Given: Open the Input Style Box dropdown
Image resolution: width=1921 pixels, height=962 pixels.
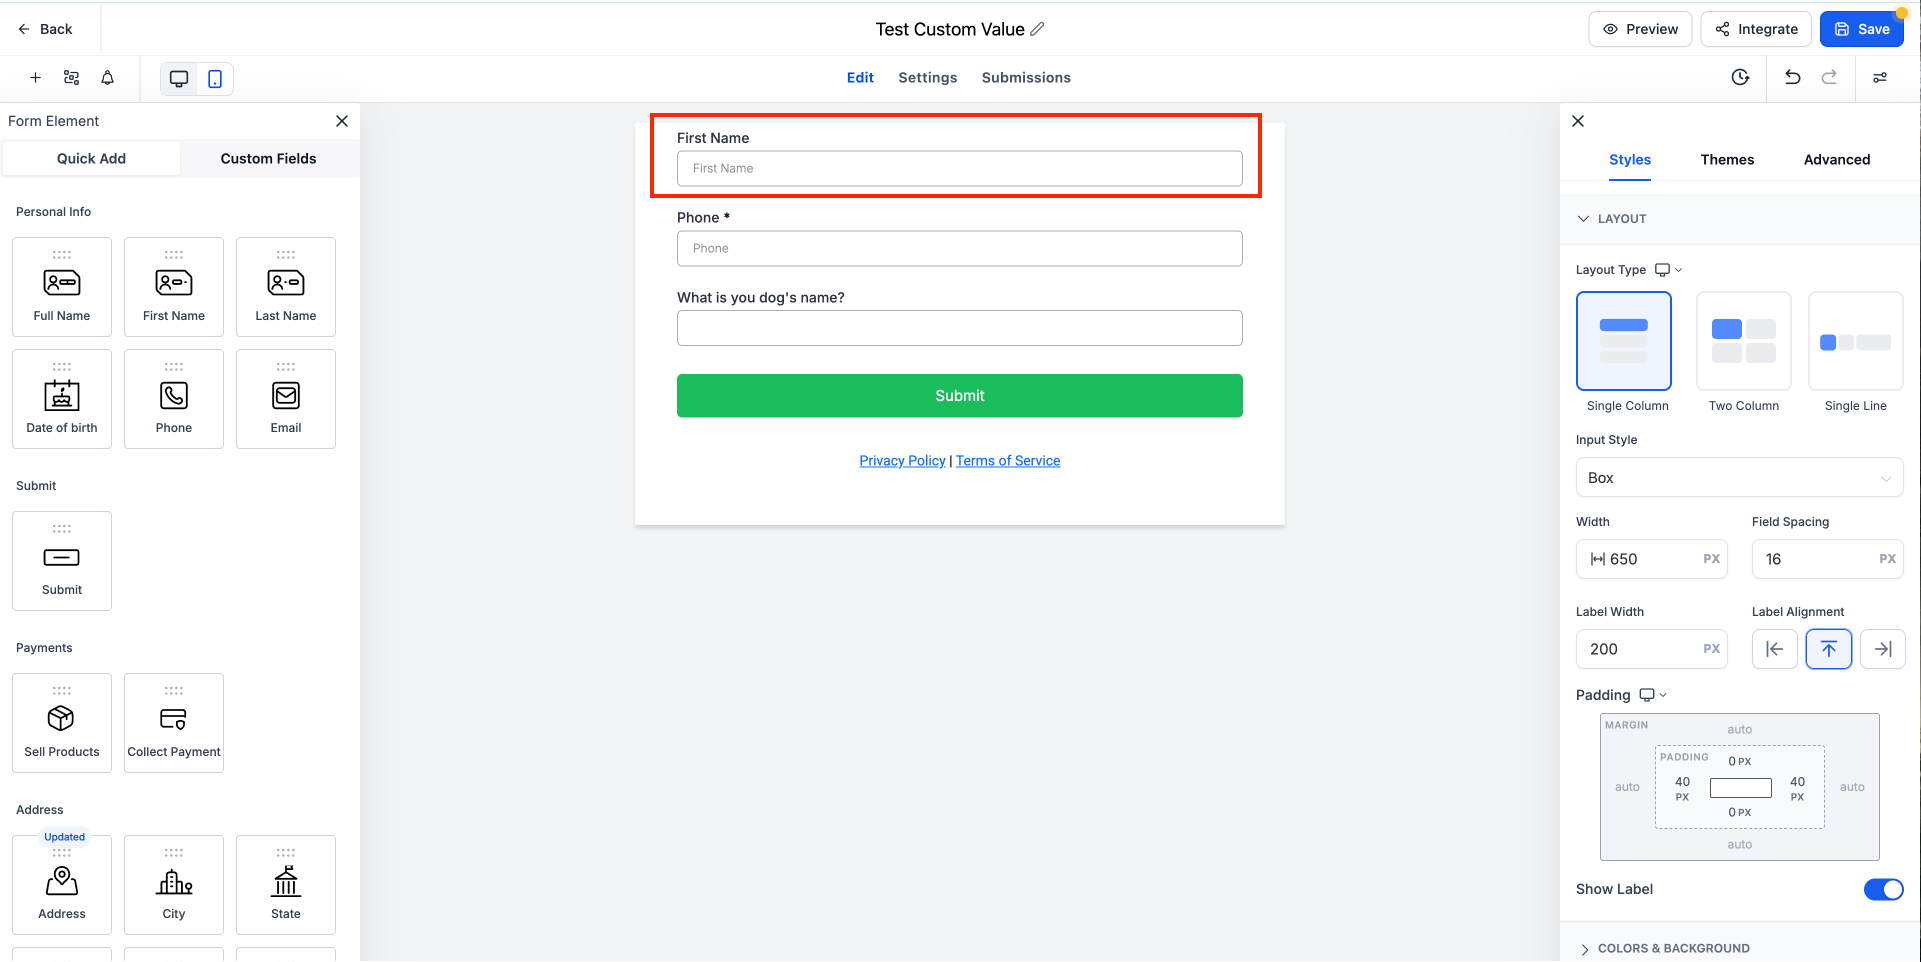Looking at the screenshot, I should [x=1739, y=478].
